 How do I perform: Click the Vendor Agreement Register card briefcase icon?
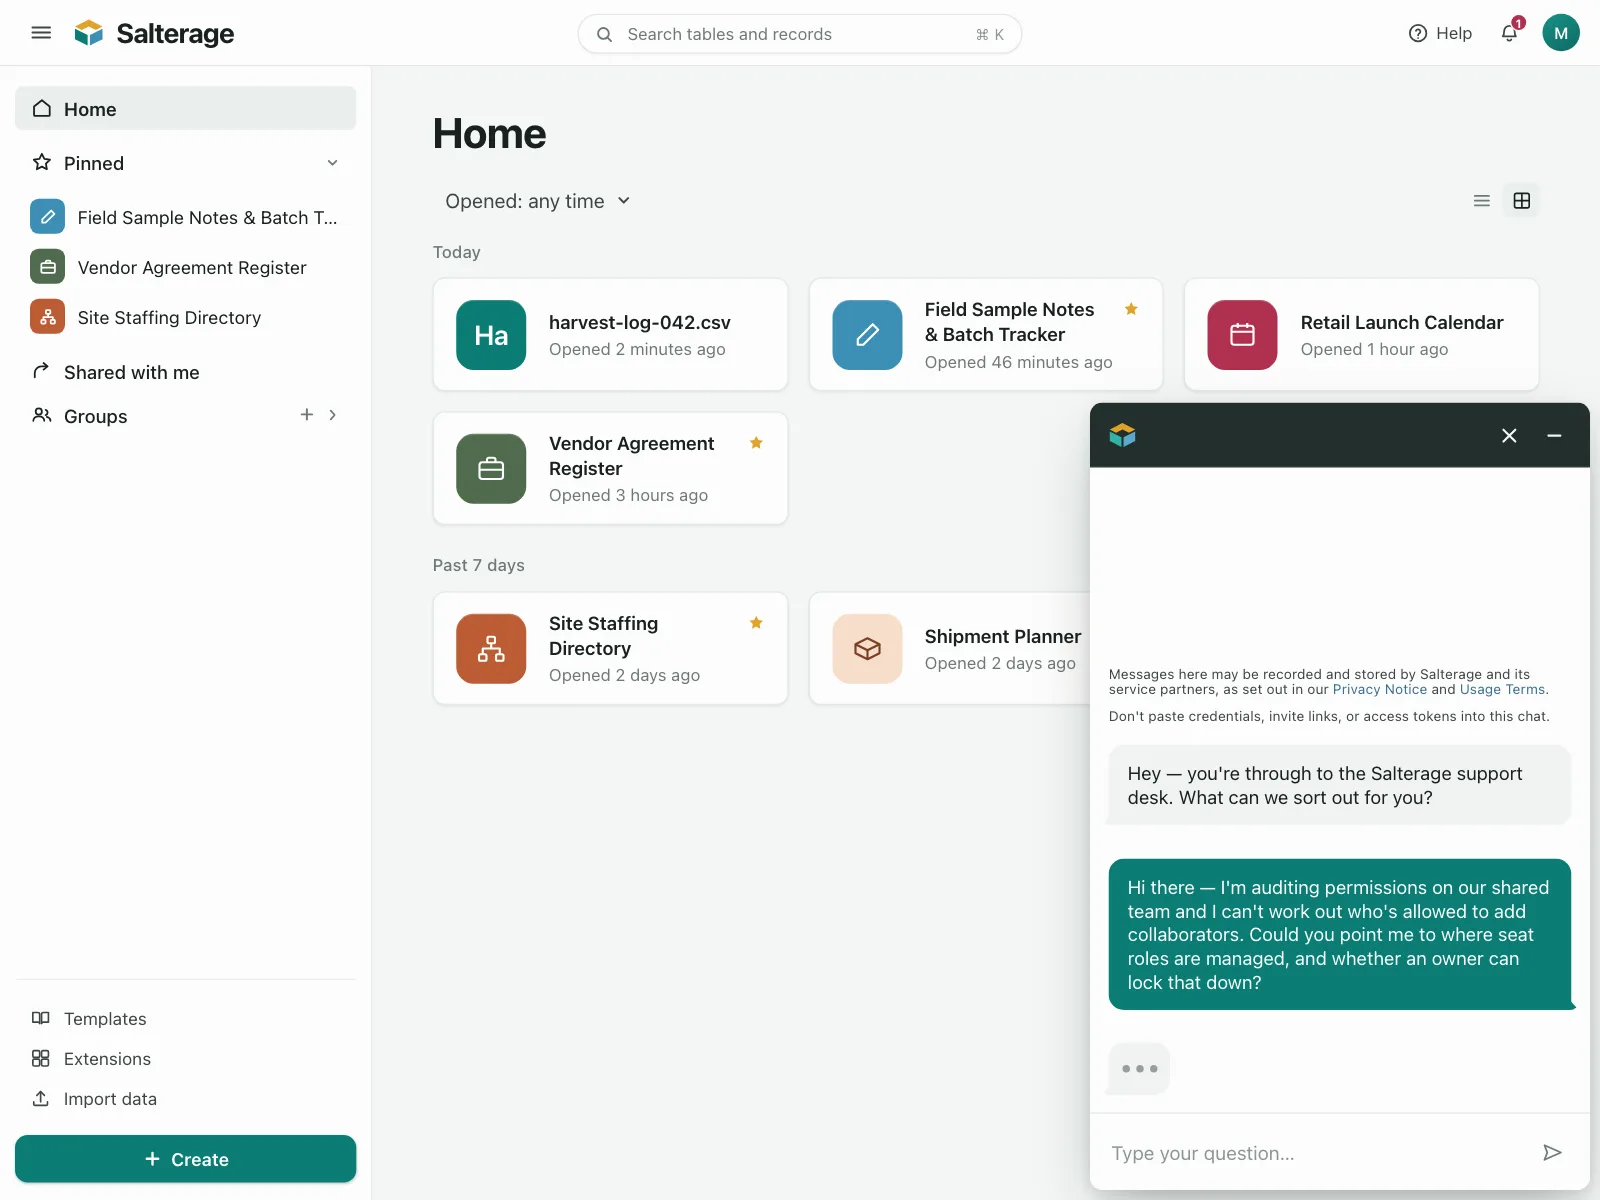tap(491, 469)
